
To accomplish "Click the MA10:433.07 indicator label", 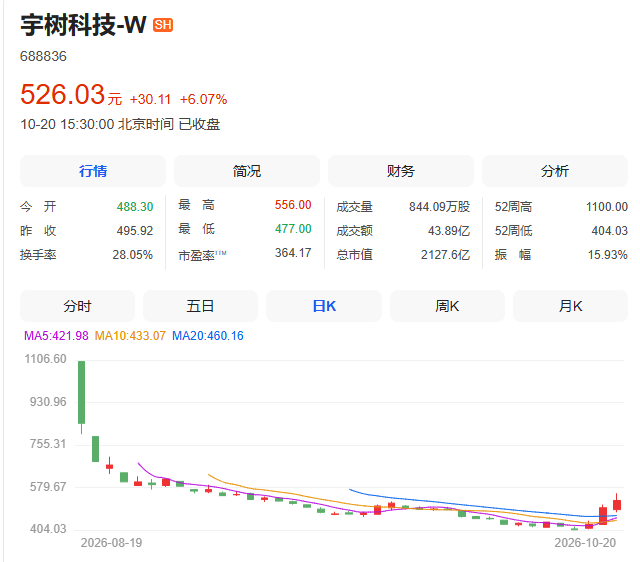I will pyautogui.click(x=130, y=336).
